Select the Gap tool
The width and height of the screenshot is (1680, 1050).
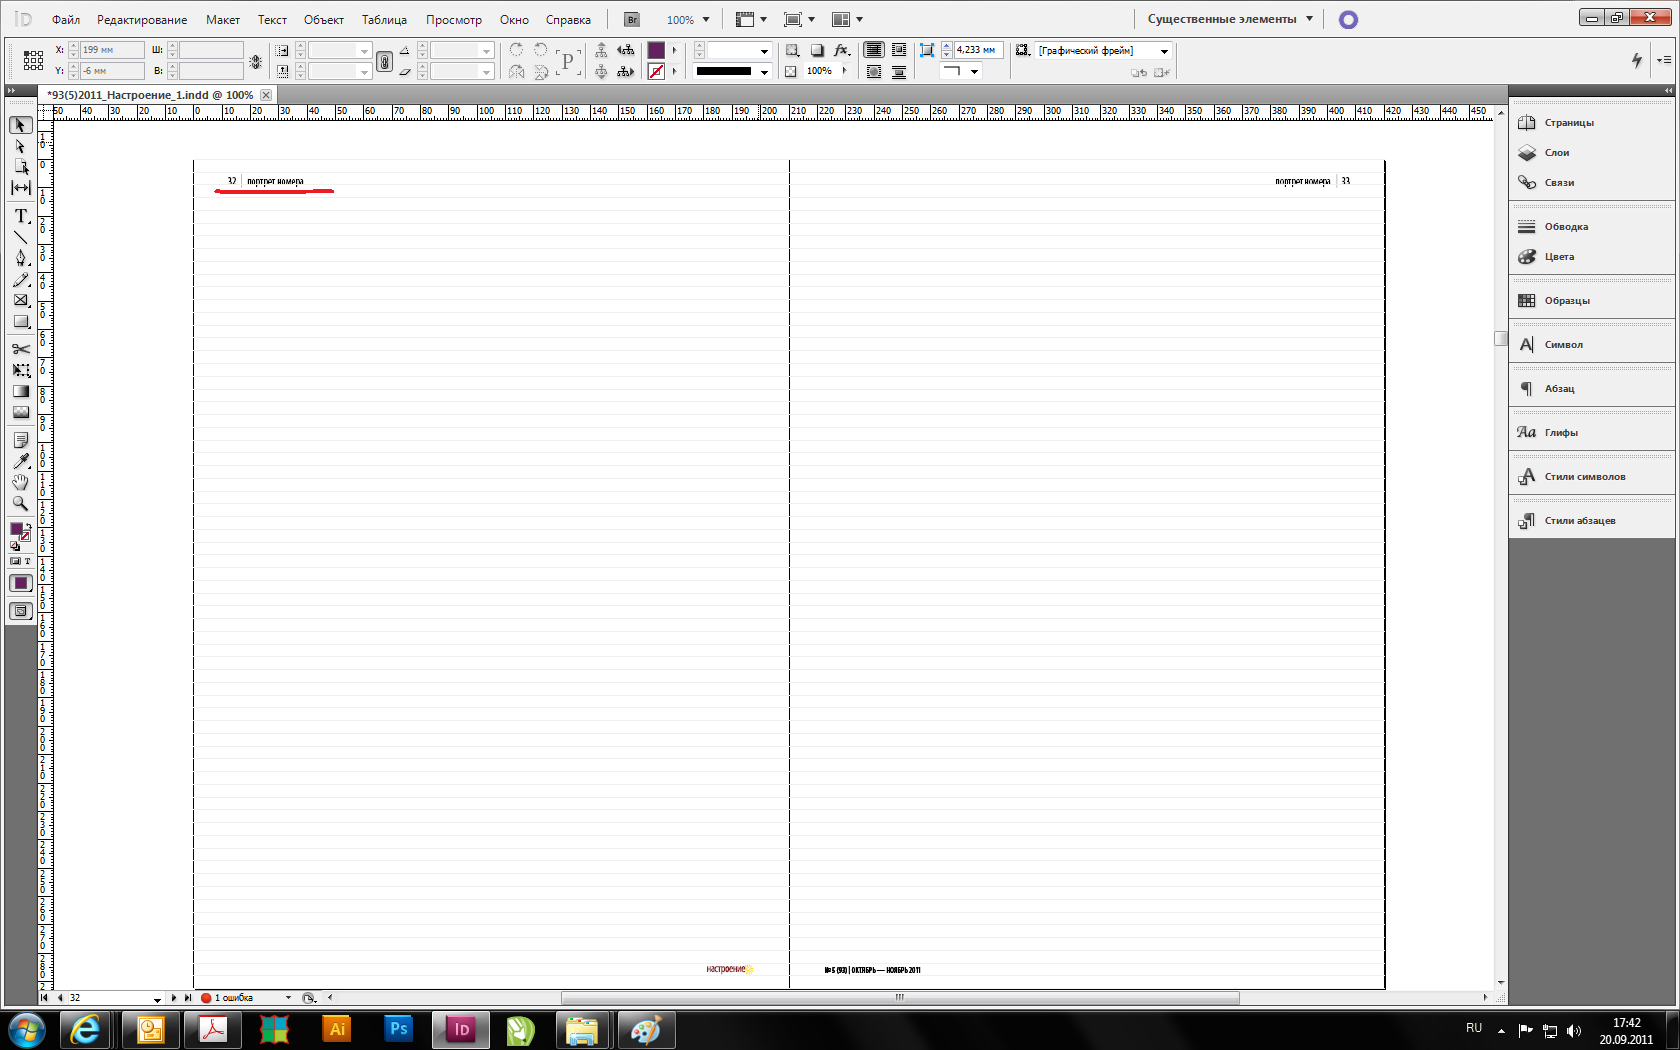tap(21, 188)
